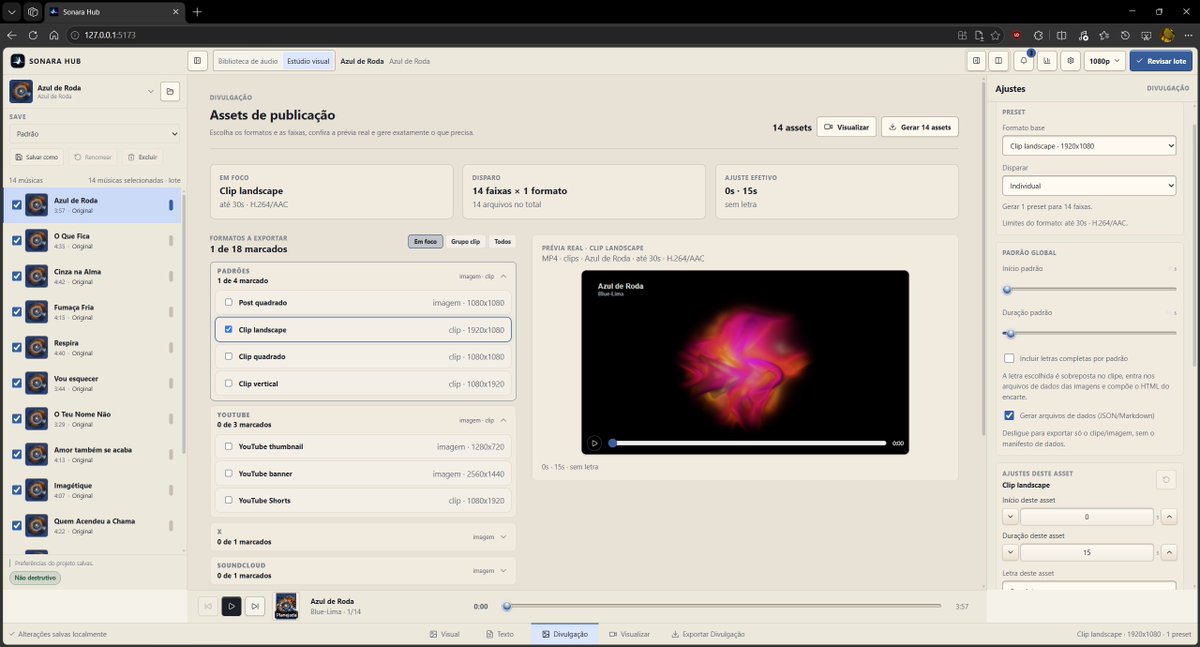1200x647 pixels.
Task: Click the split-columns layout icon in toolbar
Action: coord(998,61)
